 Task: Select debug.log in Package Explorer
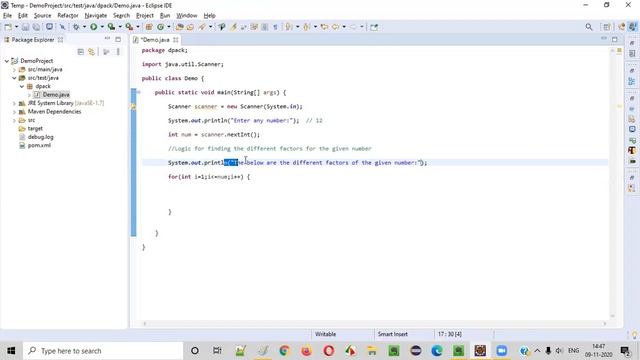click(x=40, y=137)
